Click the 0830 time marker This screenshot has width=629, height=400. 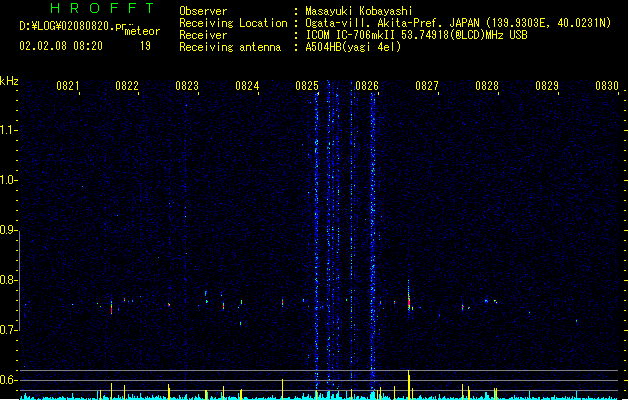(607, 86)
